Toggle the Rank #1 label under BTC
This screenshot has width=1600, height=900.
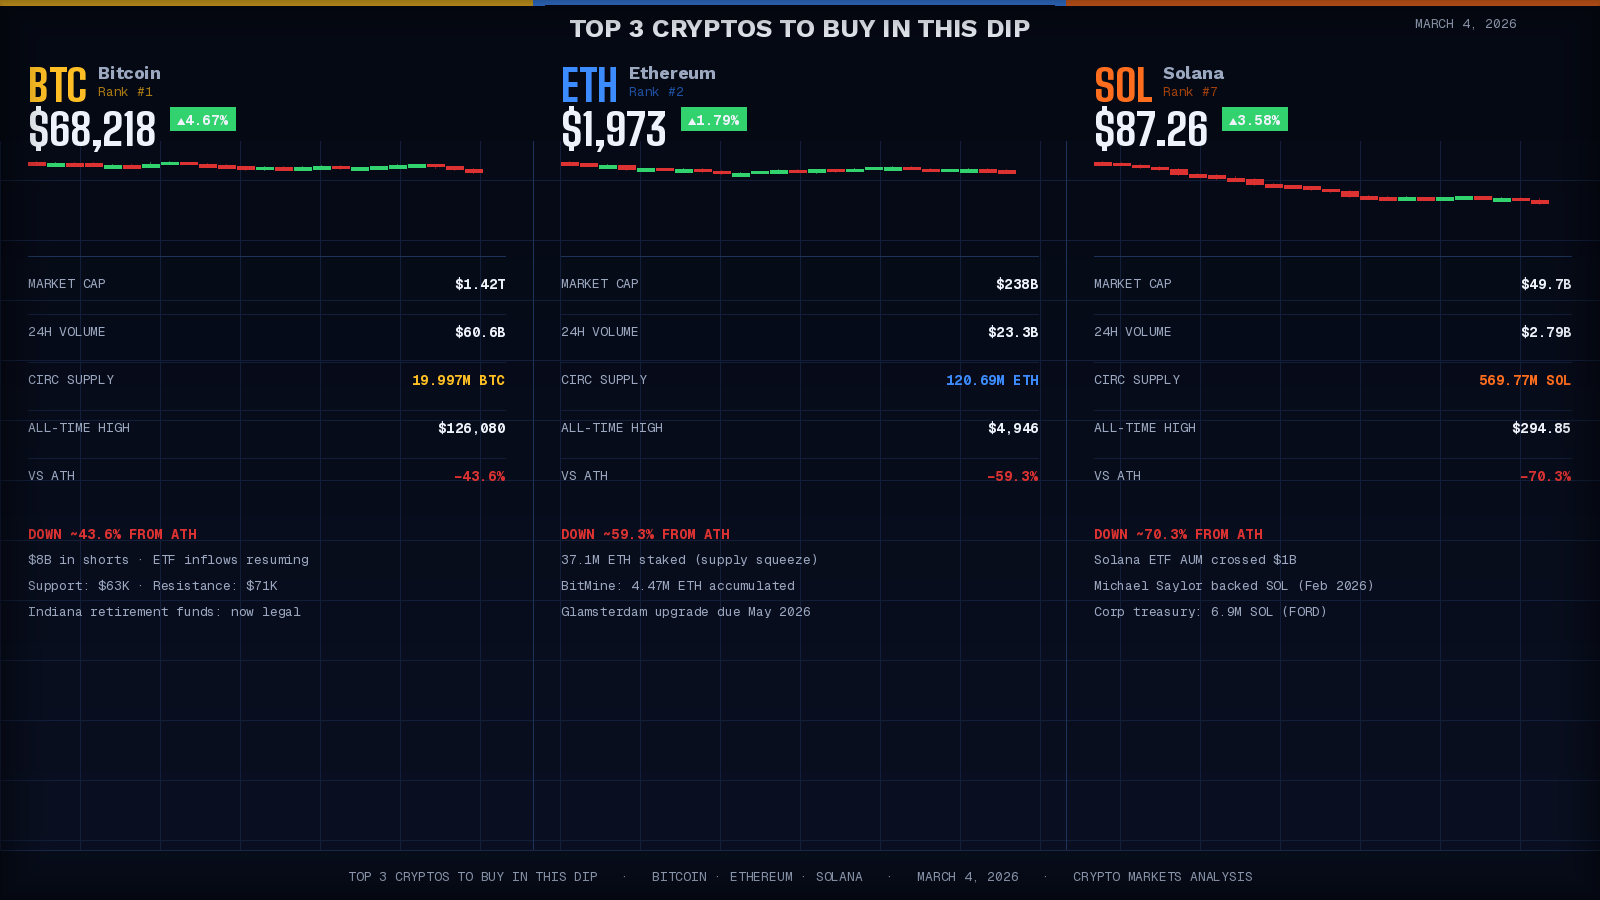[x=125, y=91]
